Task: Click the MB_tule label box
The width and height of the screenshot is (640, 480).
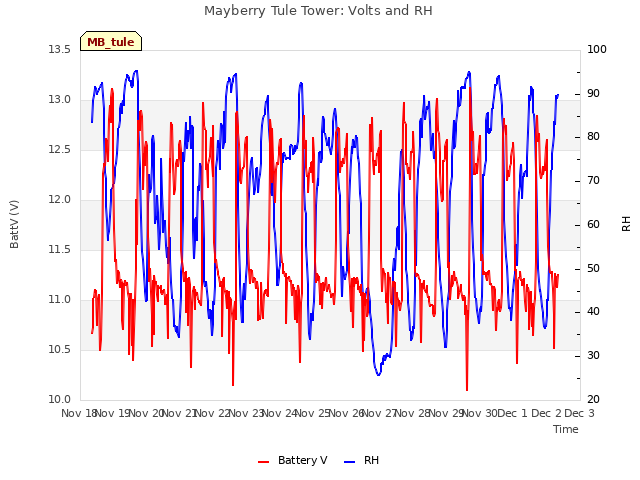Action: point(111,42)
